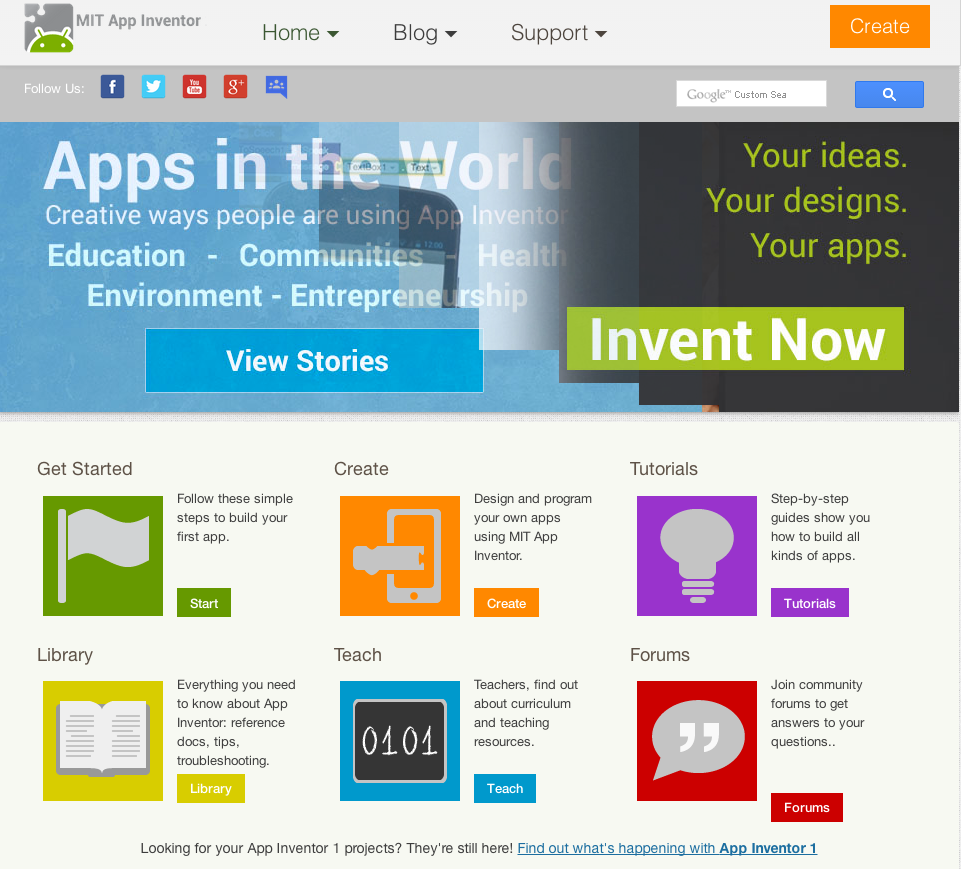Click the red speech bubble Forums tile

pos(697,741)
